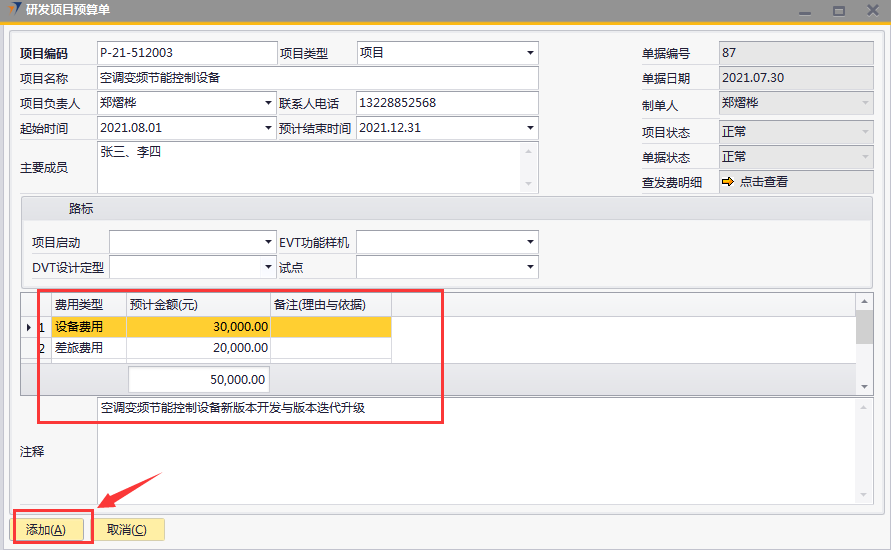Edit the 项目名称 text field
The image size is (891, 550).
pyautogui.click(x=317, y=78)
